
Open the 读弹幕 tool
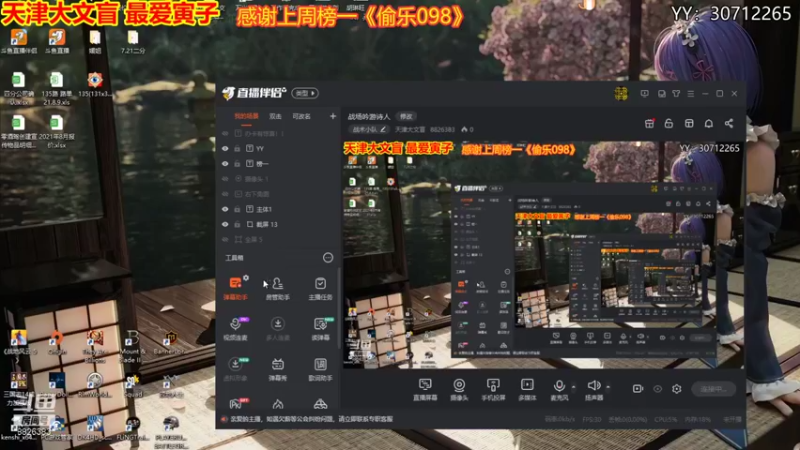[x=320, y=329]
